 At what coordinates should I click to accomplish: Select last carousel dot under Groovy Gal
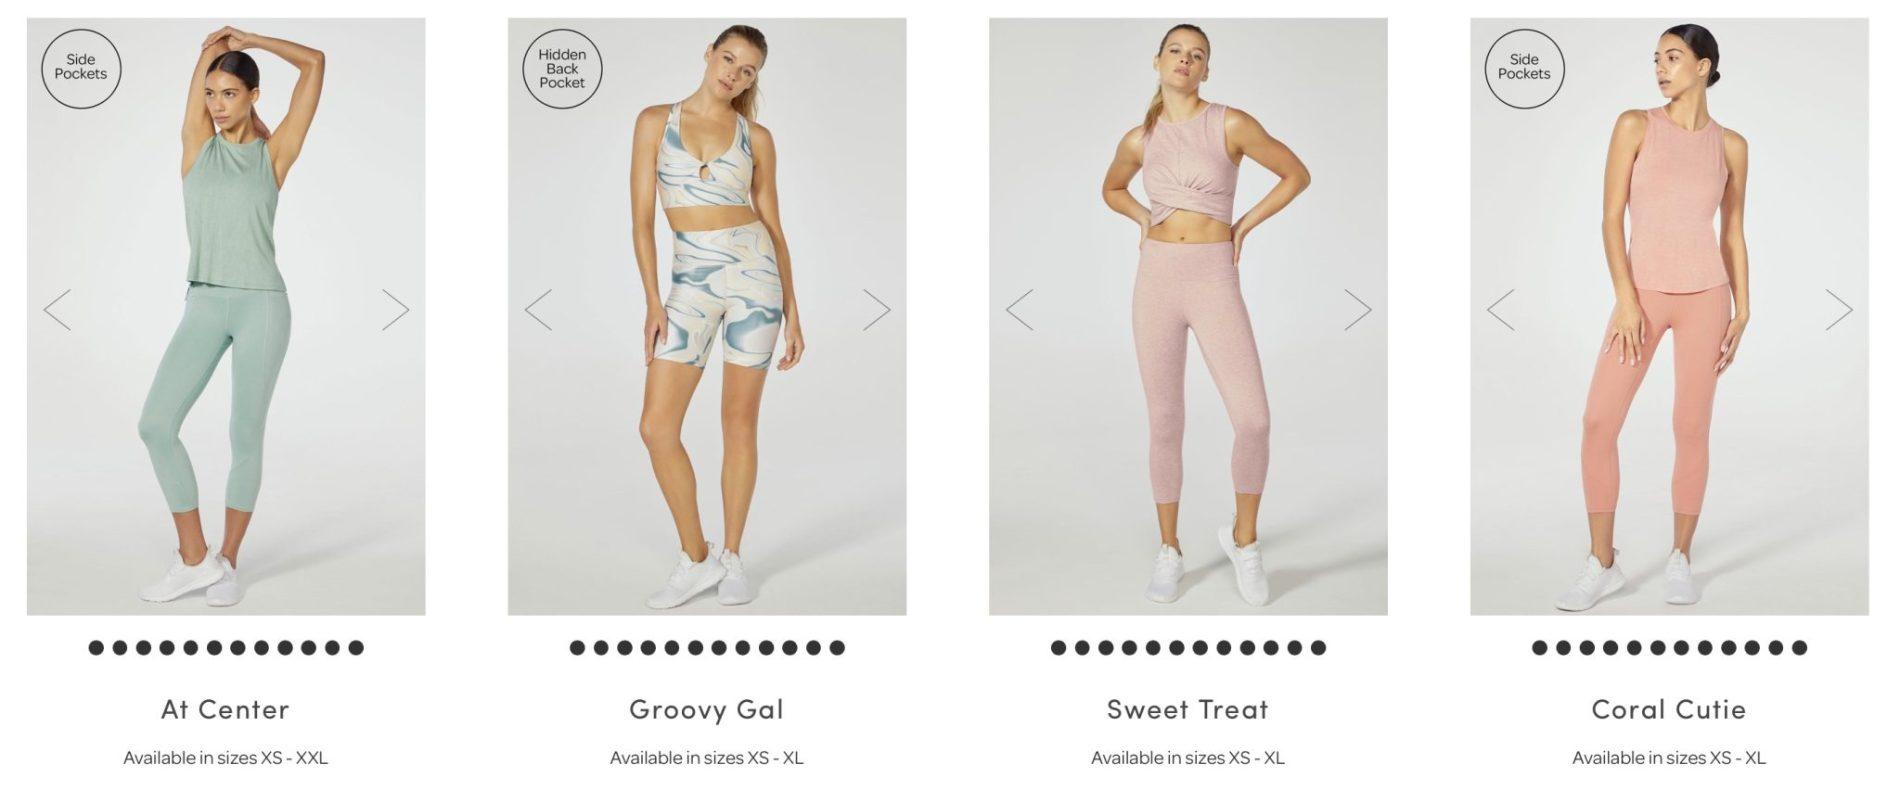[837, 648]
